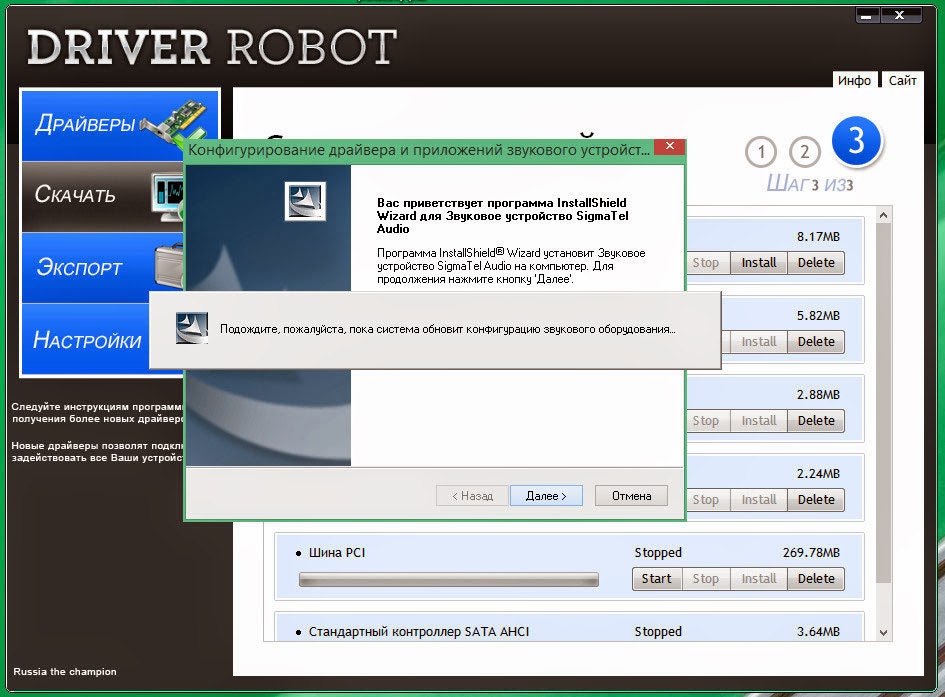Screen dimensions: 945x697
Task: Click Install for the 5.82MB driver
Action: [759, 342]
